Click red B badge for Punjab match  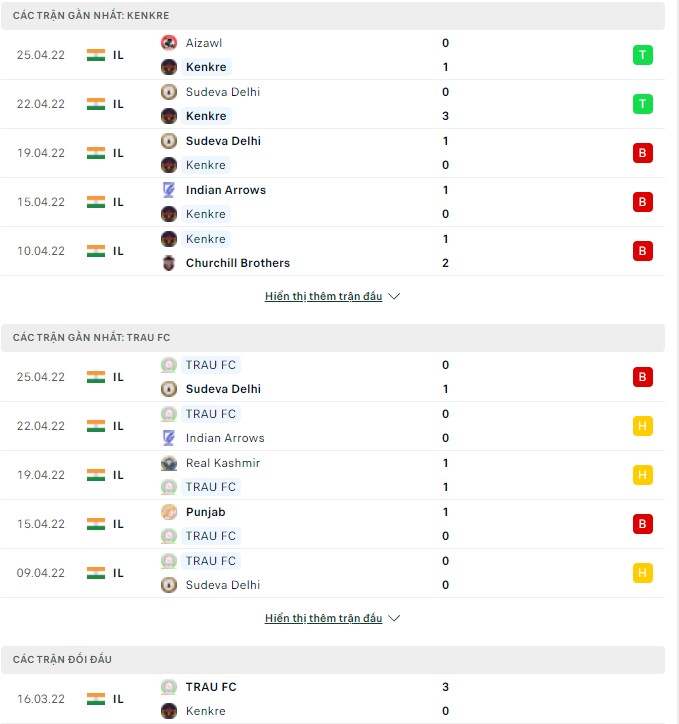pyautogui.click(x=643, y=524)
